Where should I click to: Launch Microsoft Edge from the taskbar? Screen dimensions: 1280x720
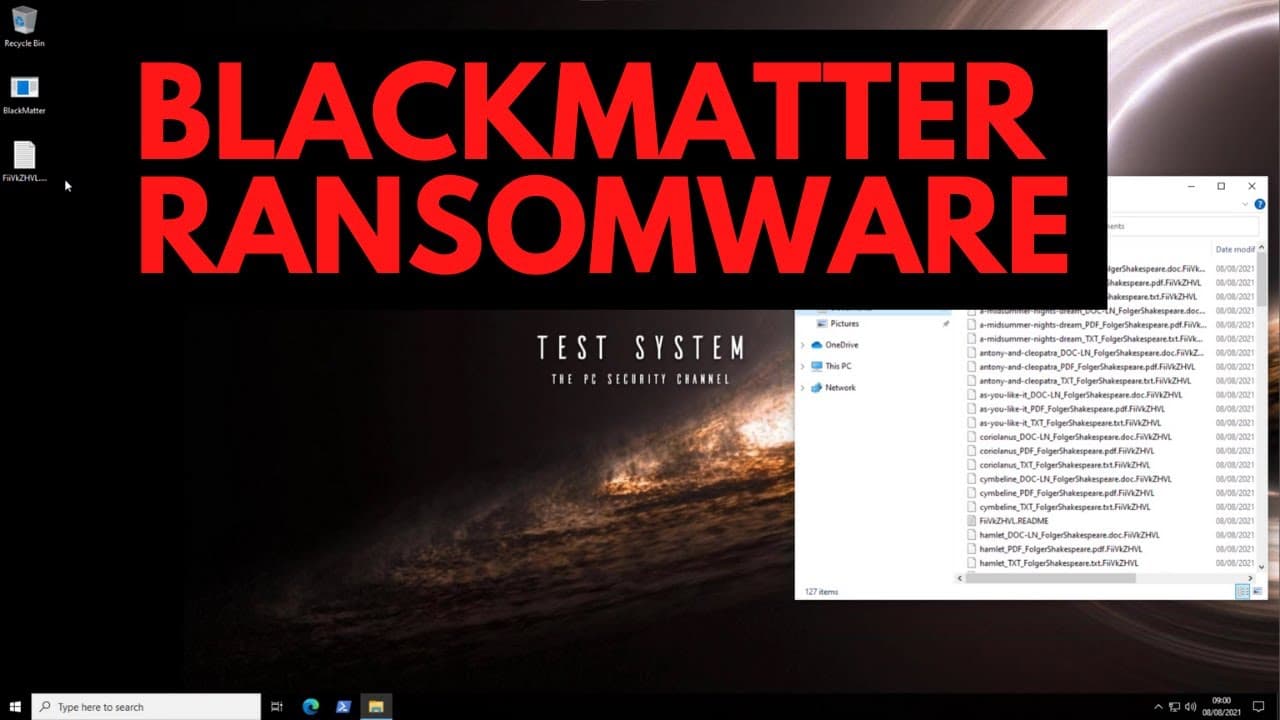[x=310, y=707]
